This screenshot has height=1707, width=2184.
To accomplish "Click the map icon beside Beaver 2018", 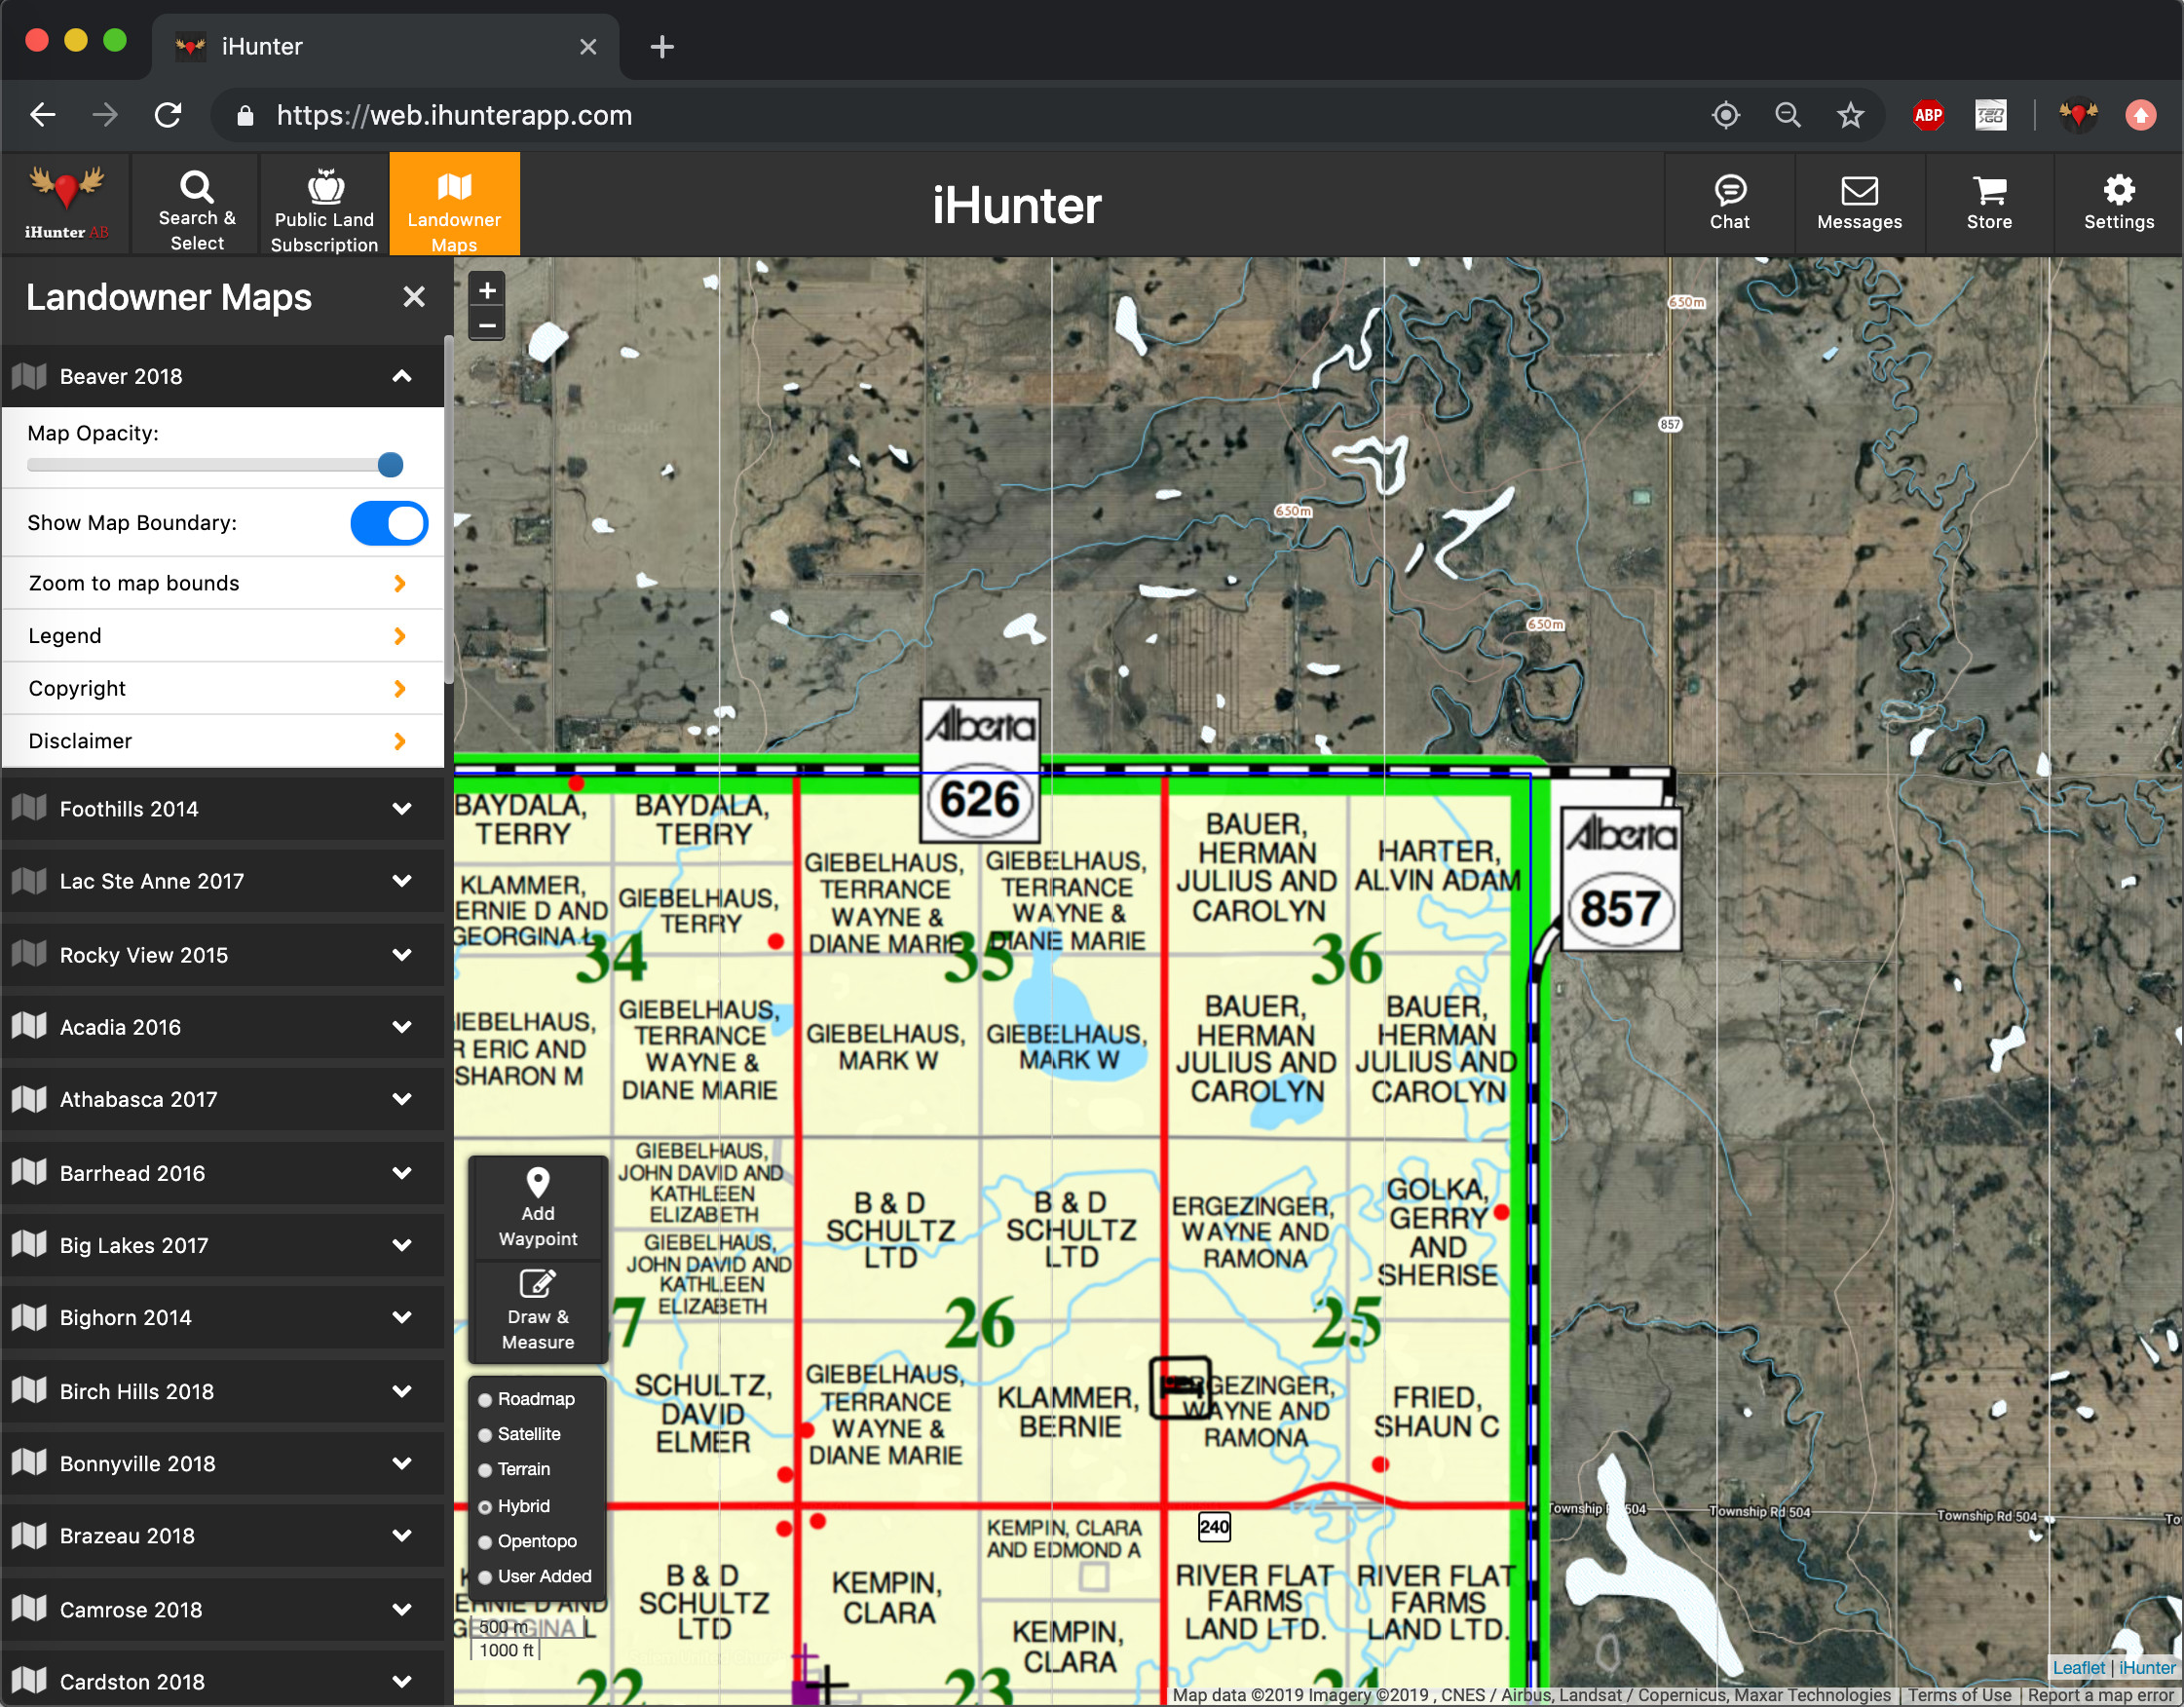I will [x=30, y=376].
